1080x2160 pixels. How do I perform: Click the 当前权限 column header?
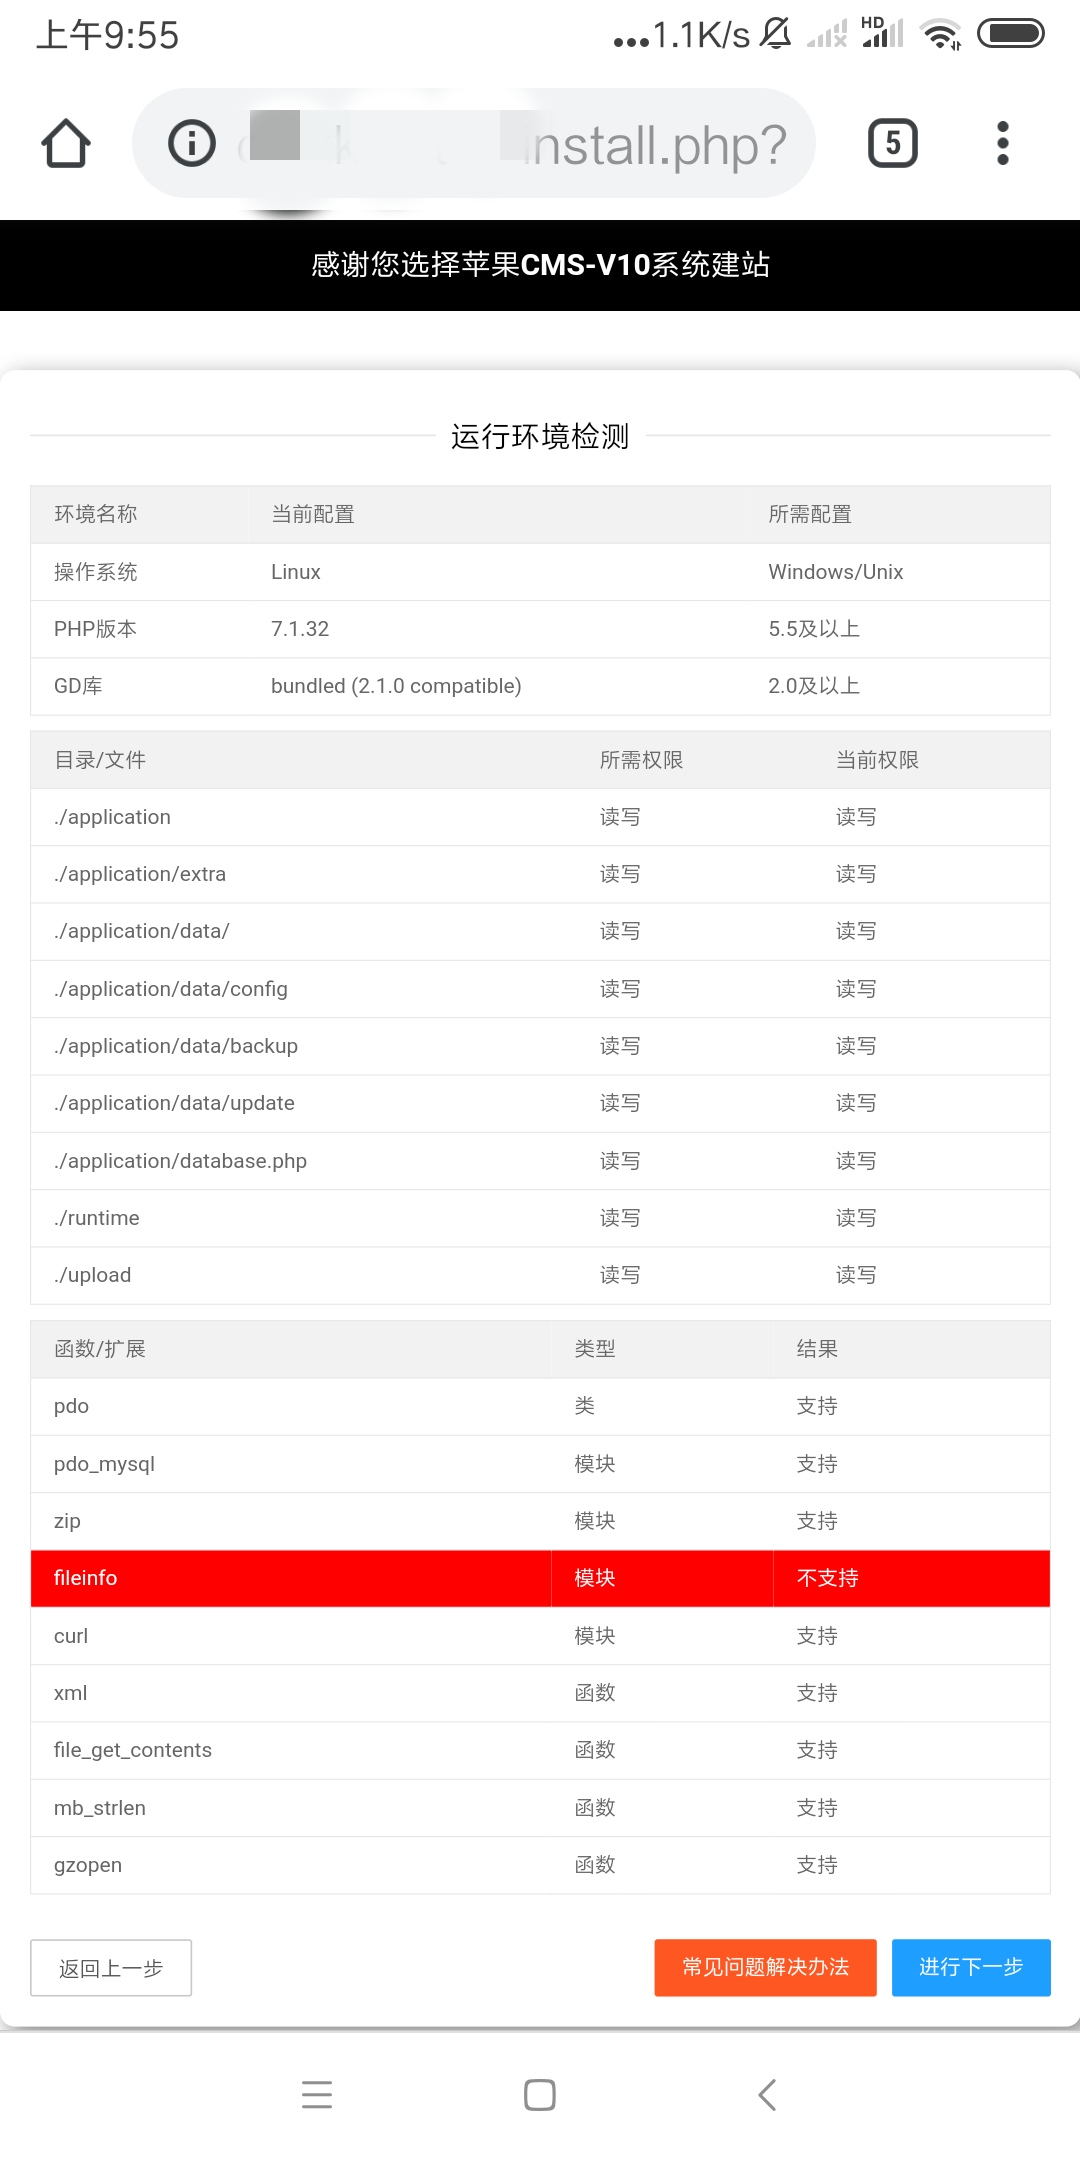coord(877,760)
